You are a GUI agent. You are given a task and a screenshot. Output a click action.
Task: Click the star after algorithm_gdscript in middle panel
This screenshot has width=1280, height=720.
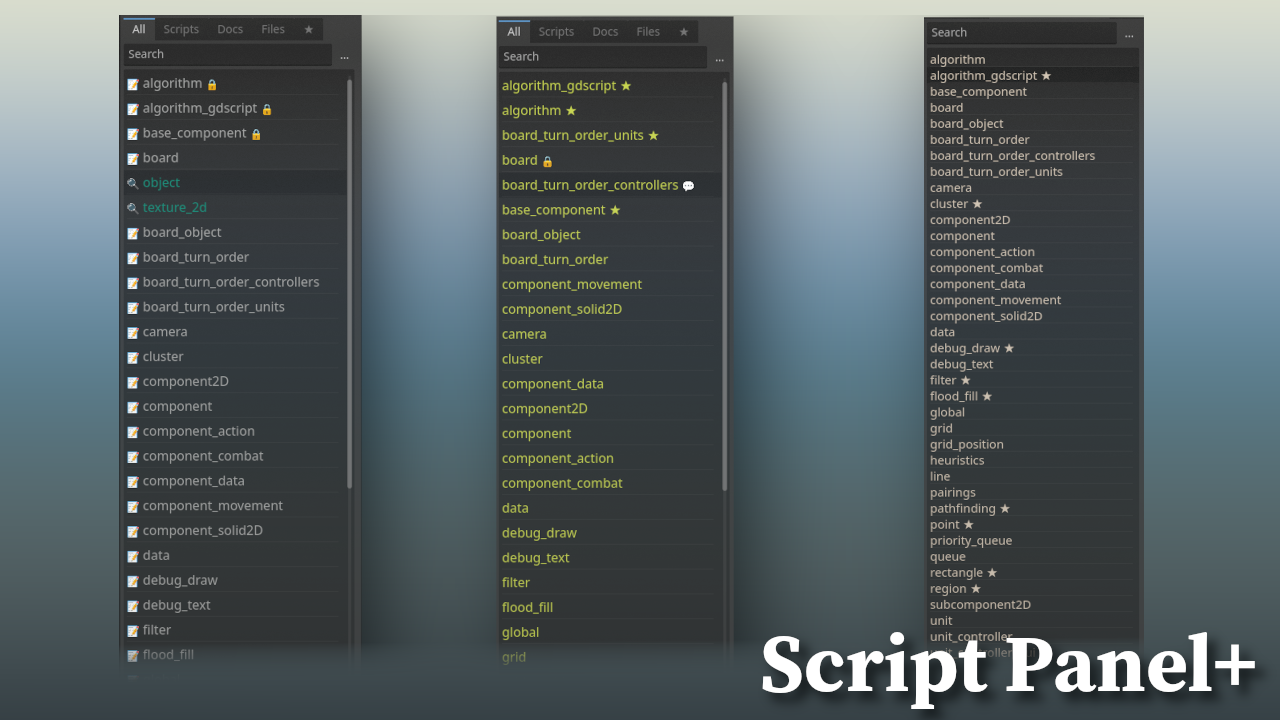(626, 86)
